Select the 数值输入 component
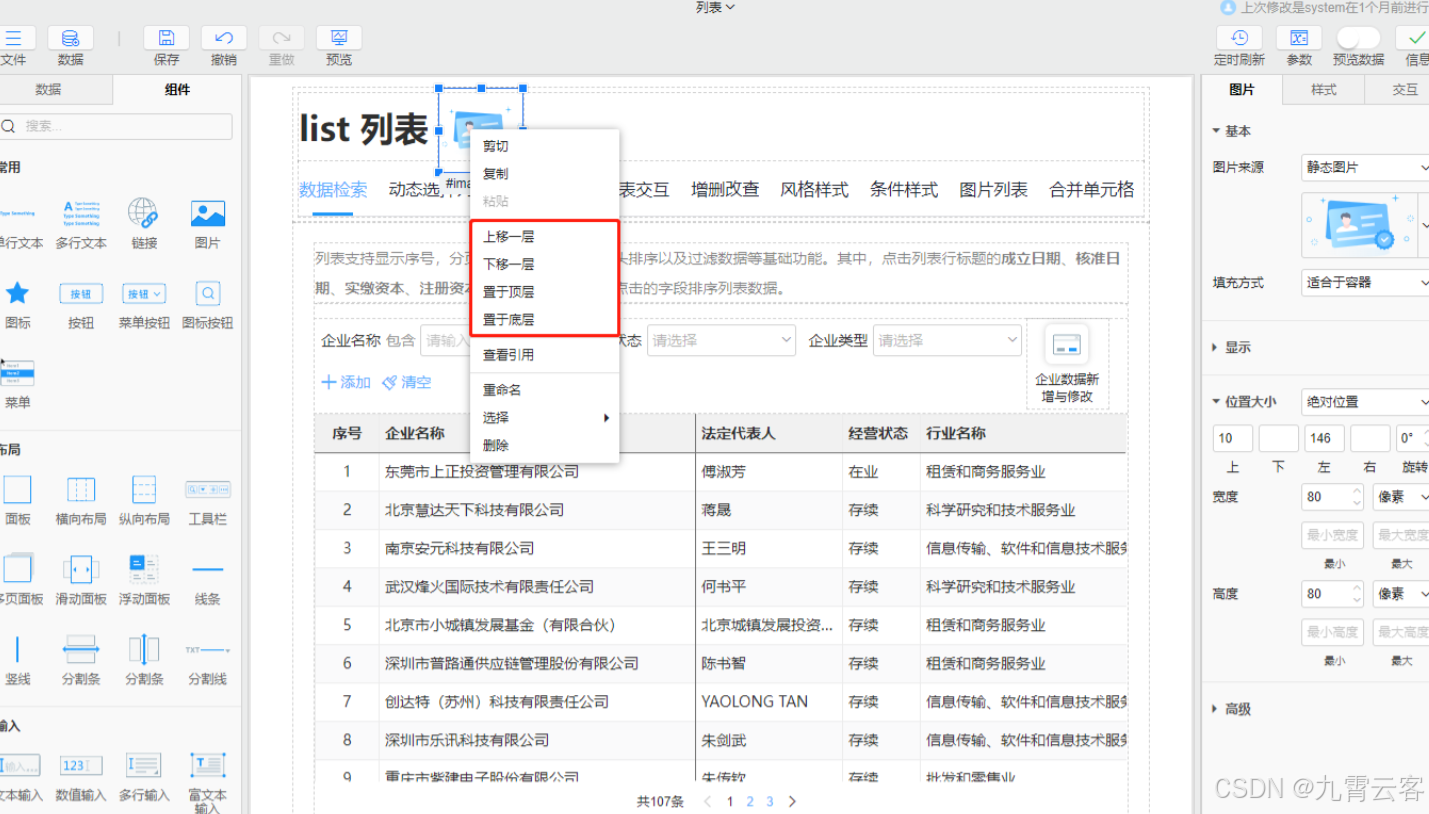Viewport: 1429px width, 814px height. pyautogui.click(x=81, y=776)
